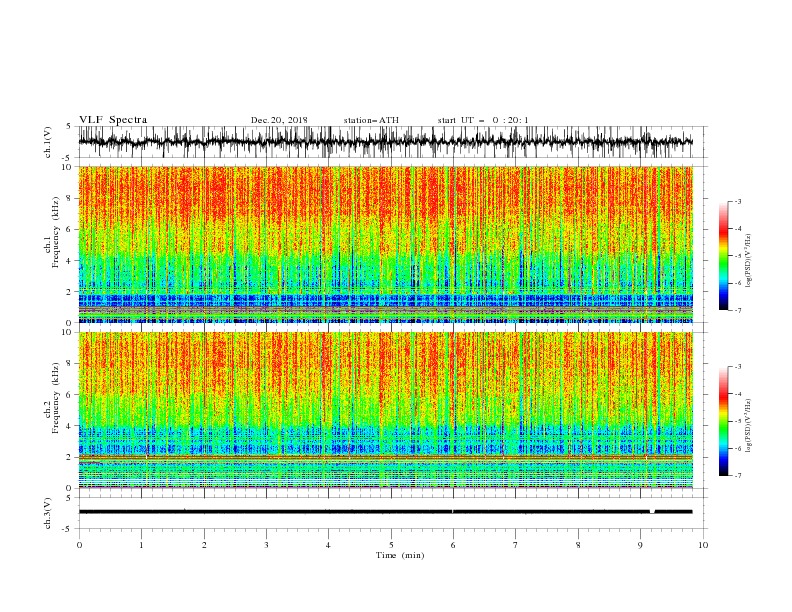Click the "-3" label on ch.2 color bar
Viewport: 792px width, 612px height.
click(x=737, y=367)
